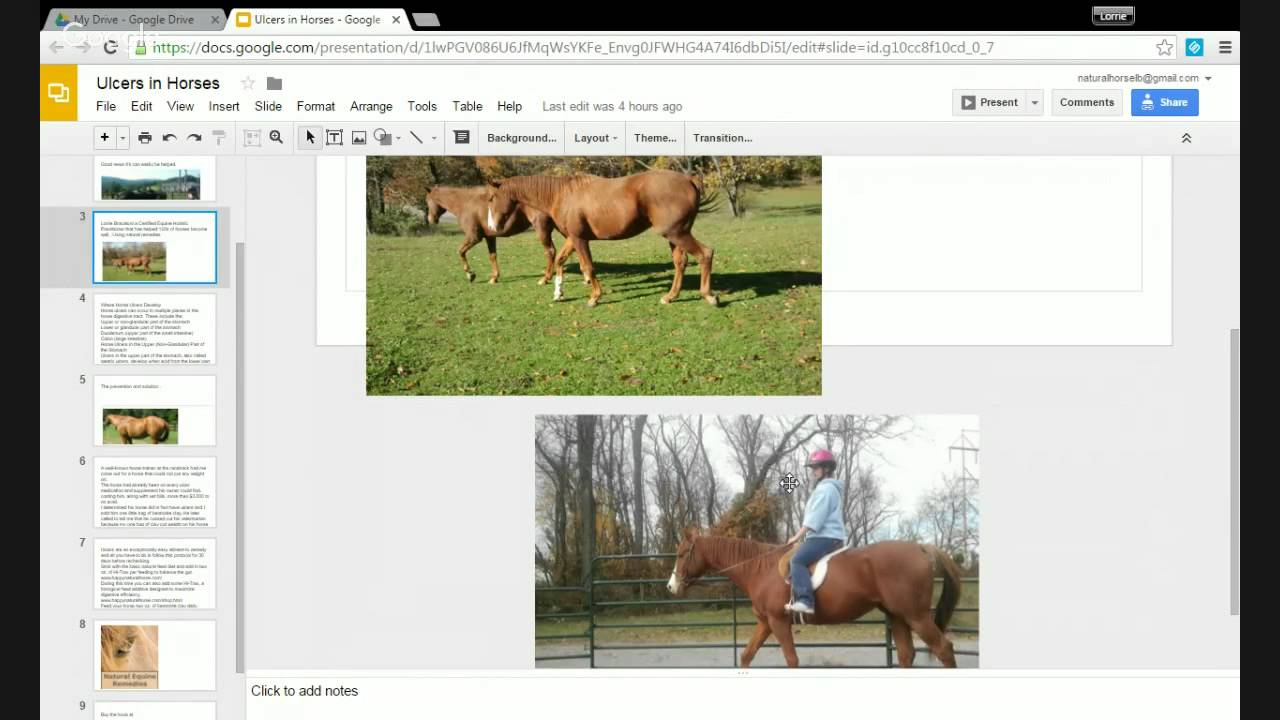Open the File menu
The image size is (1280, 720).
point(106,106)
